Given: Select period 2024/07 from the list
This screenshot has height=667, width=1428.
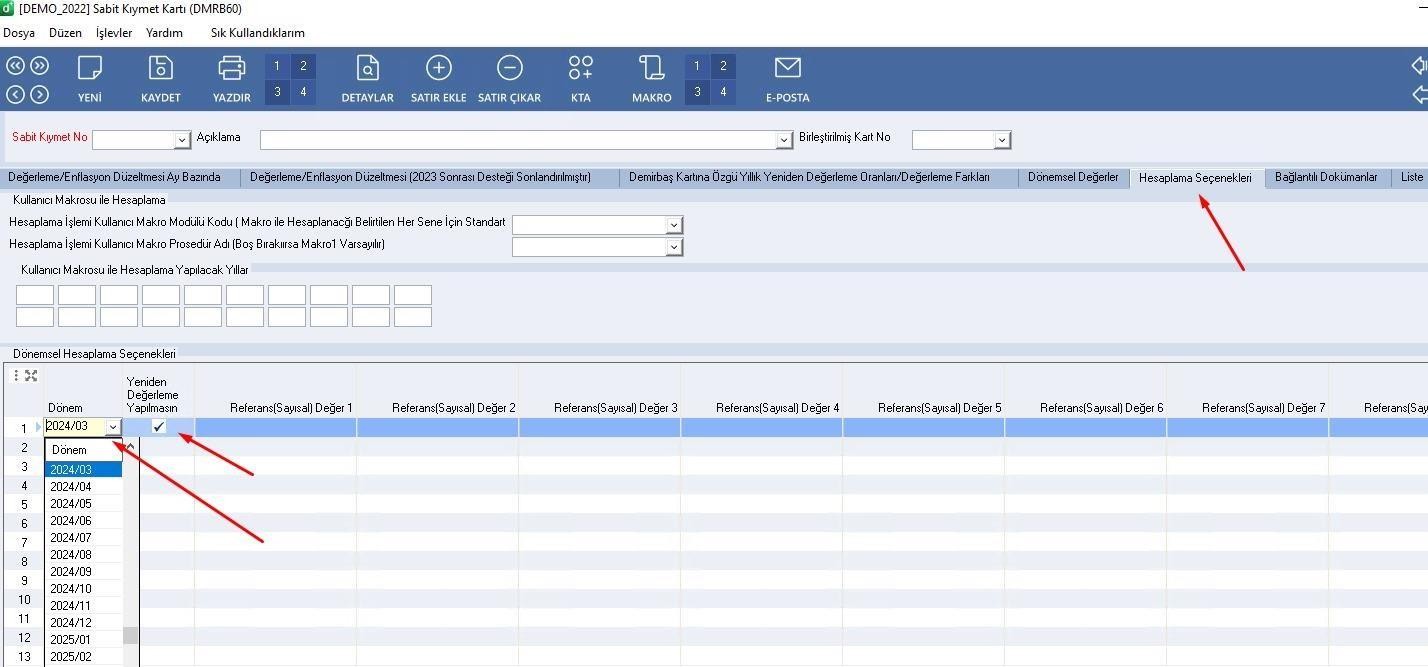Looking at the screenshot, I should coord(71,538).
